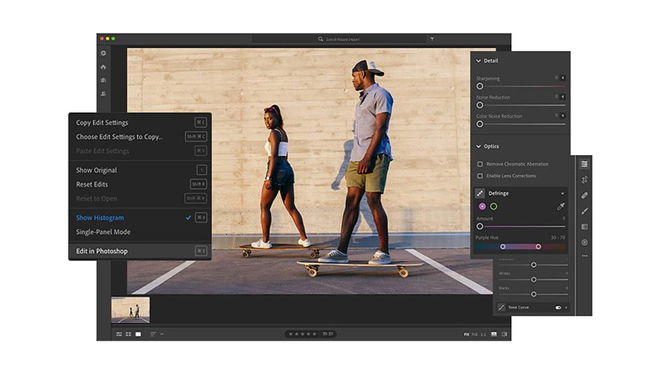Click the Fit zoom label in bottom bar
Screen dimensions: 660x371
point(466,334)
